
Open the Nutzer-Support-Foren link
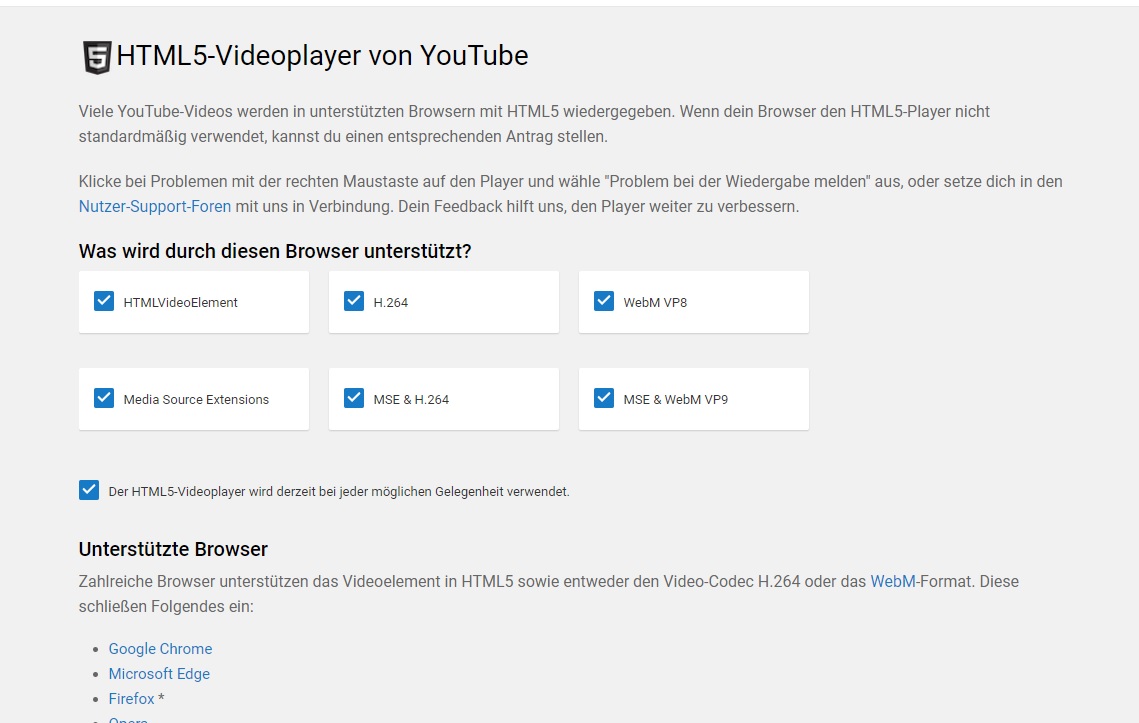click(x=155, y=206)
